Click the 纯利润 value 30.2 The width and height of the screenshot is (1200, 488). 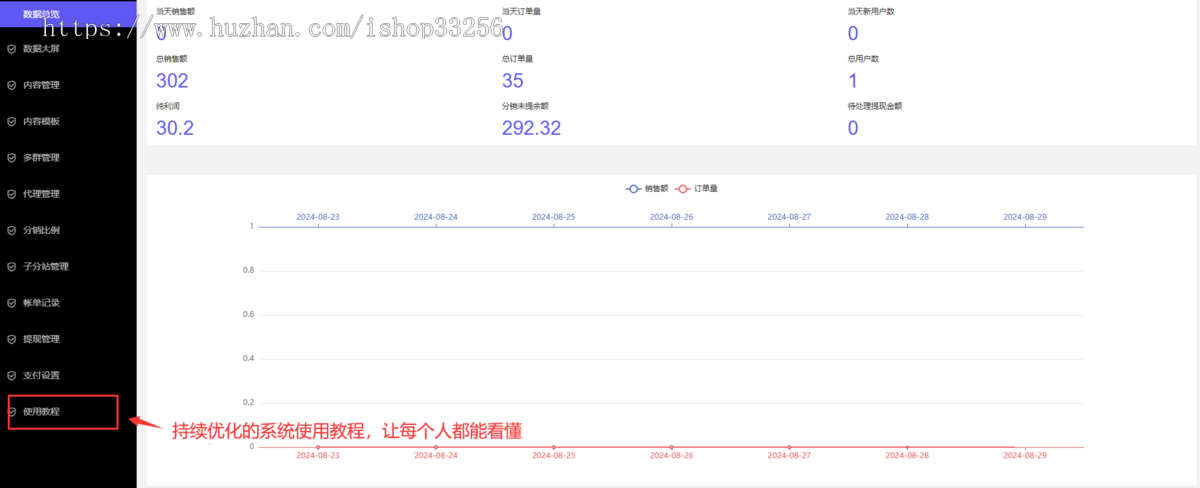[x=175, y=127]
